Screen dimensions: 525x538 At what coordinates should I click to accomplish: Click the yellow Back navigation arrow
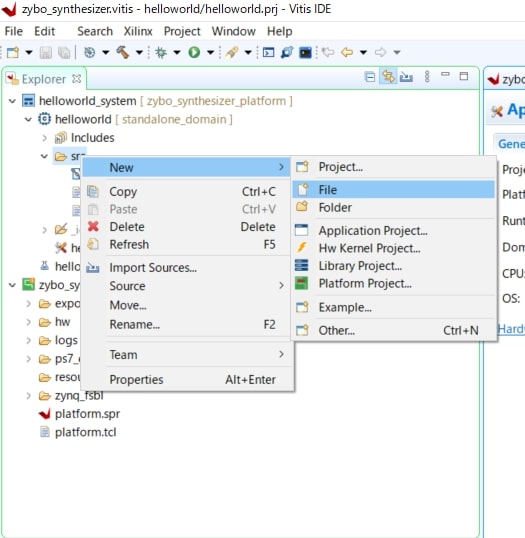pos(347,52)
